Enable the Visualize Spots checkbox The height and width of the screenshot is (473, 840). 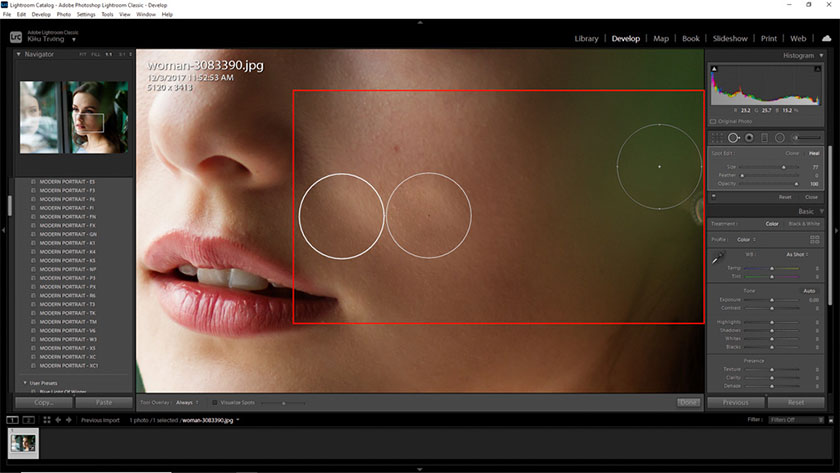click(214, 402)
